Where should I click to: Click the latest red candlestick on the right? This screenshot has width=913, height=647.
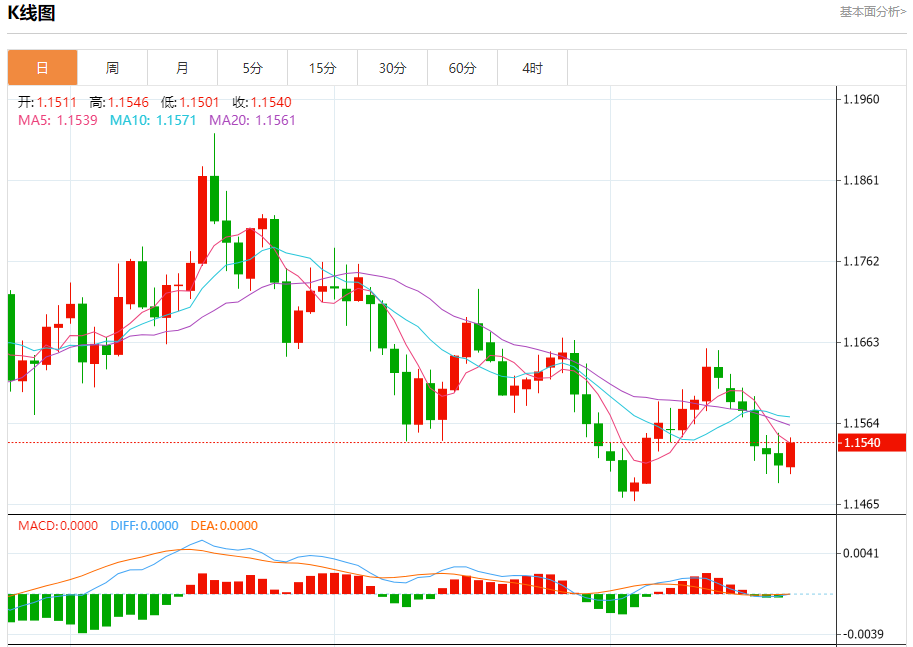point(790,455)
